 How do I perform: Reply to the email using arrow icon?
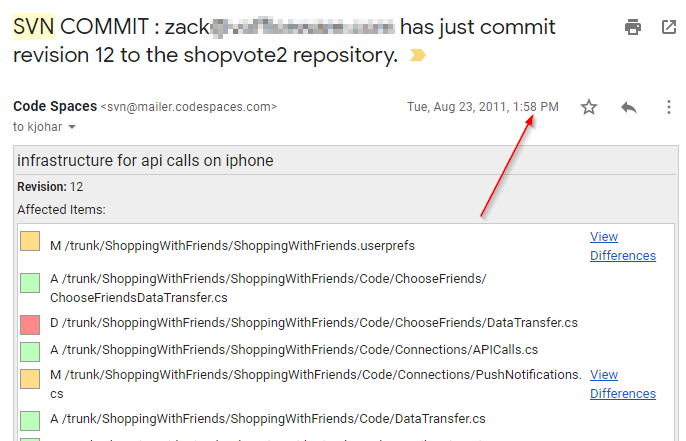629,107
